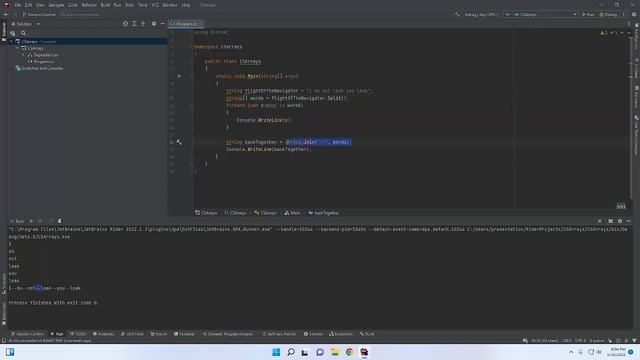Open the Terminal bottom tab
Screen dimensions: 640x360
click(x=184, y=334)
